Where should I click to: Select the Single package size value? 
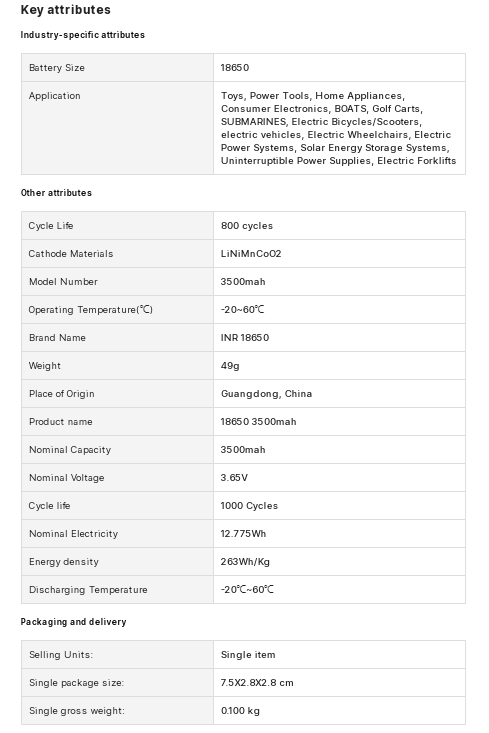pyautogui.click(x=257, y=683)
